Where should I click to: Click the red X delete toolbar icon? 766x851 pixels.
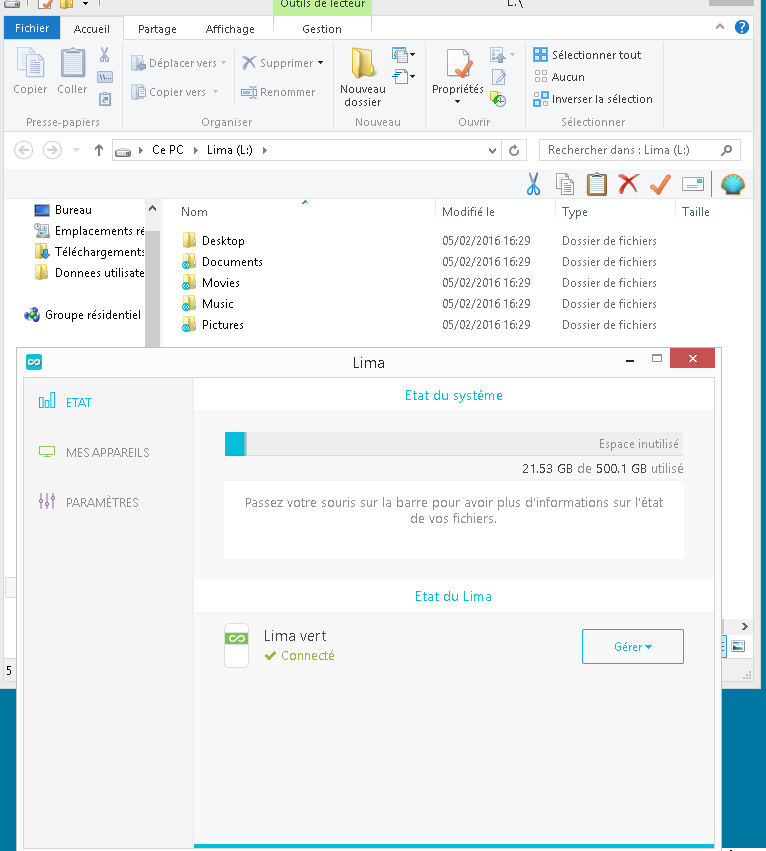click(628, 184)
